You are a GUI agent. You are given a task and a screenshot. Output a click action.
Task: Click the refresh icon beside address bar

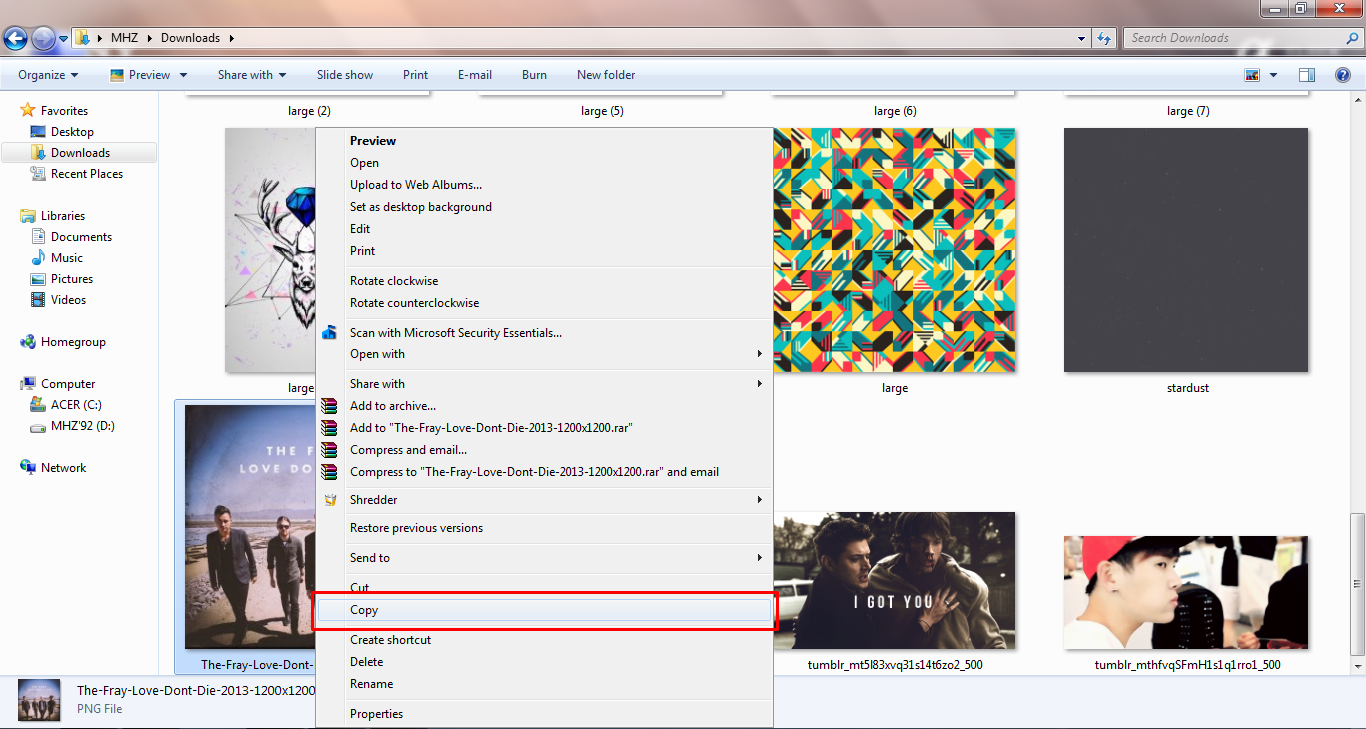tap(1104, 38)
